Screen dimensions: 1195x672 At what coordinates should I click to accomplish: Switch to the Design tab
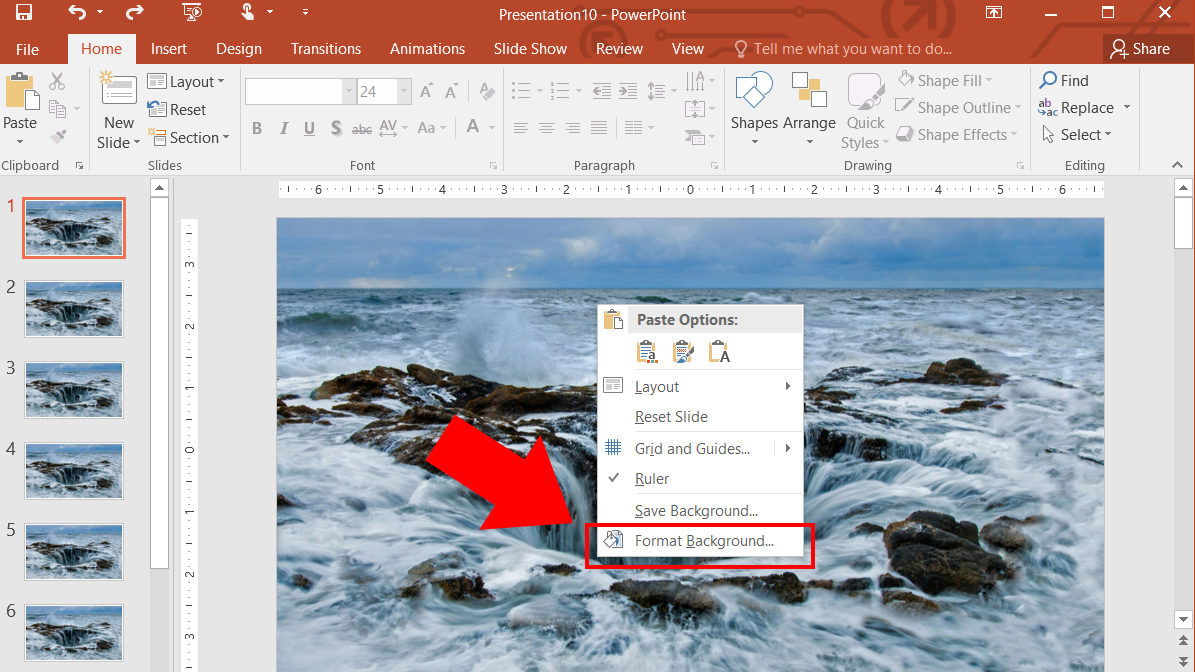(239, 49)
